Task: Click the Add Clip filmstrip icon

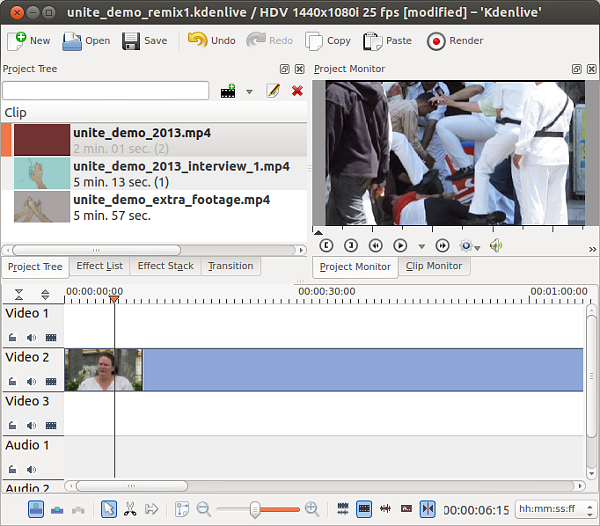Action: click(x=229, y=91)
